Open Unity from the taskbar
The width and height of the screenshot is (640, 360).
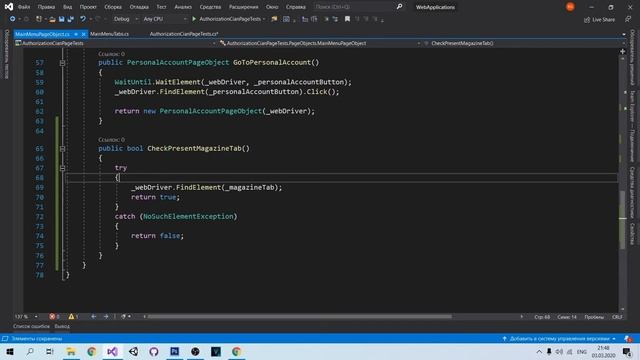pos(133,351)
